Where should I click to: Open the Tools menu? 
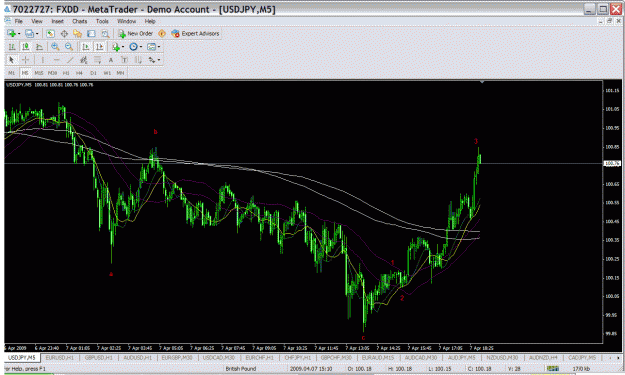pos(102,21)
